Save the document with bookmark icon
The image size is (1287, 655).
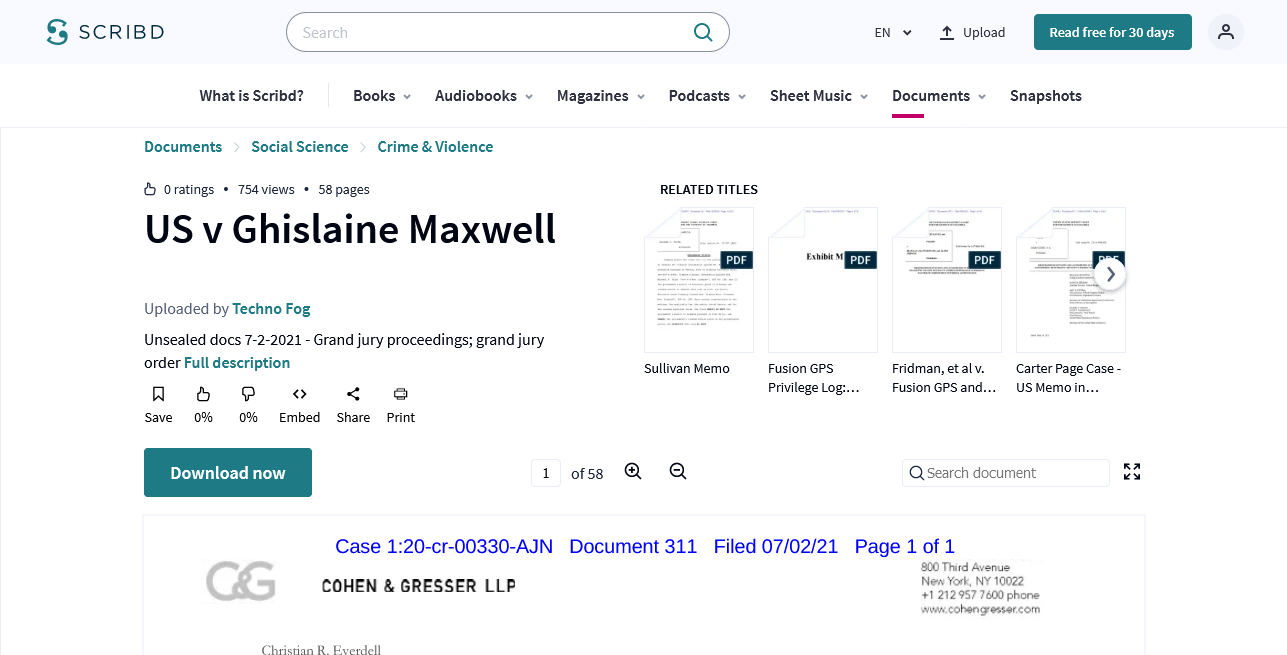tap(158, 394)
